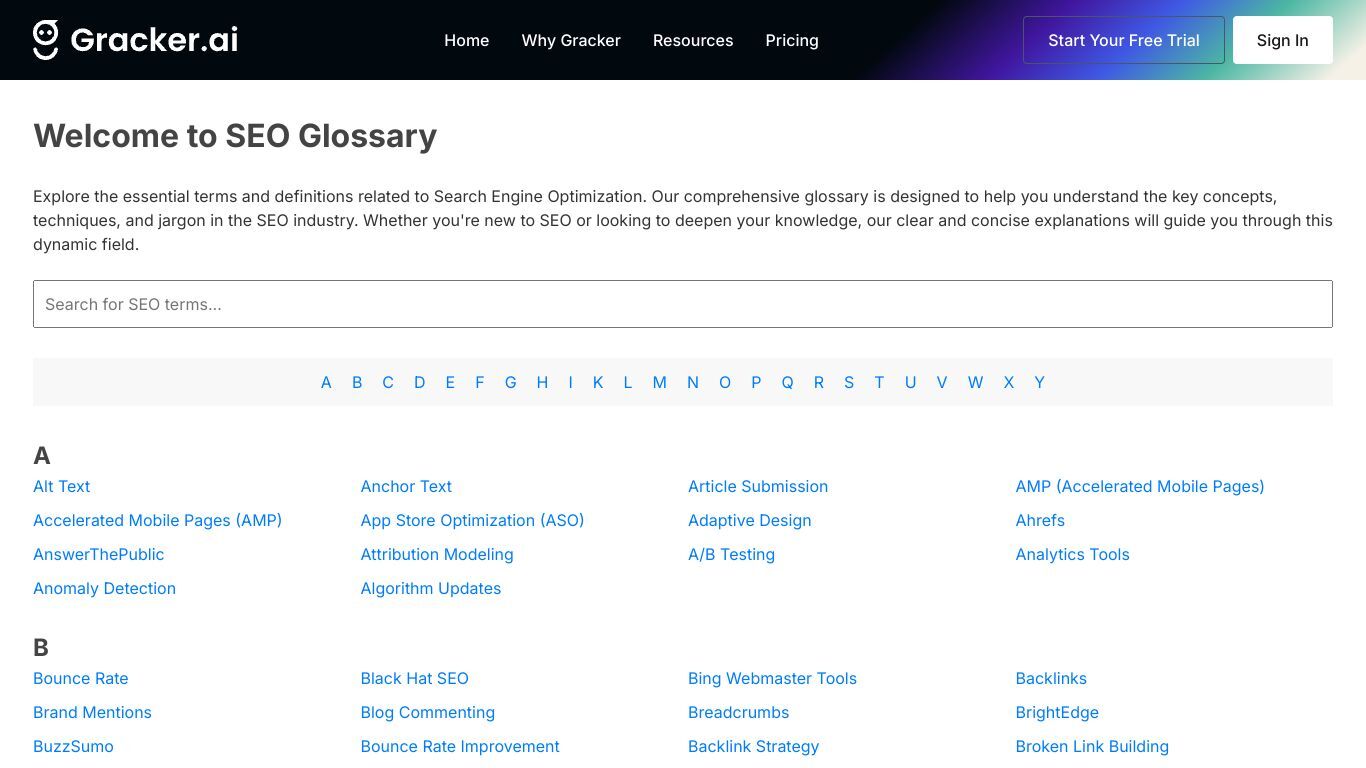This screenshot has width=1366, height=768.
Task: Open the Alt Text glossary entry
Action: click(62, 486)
